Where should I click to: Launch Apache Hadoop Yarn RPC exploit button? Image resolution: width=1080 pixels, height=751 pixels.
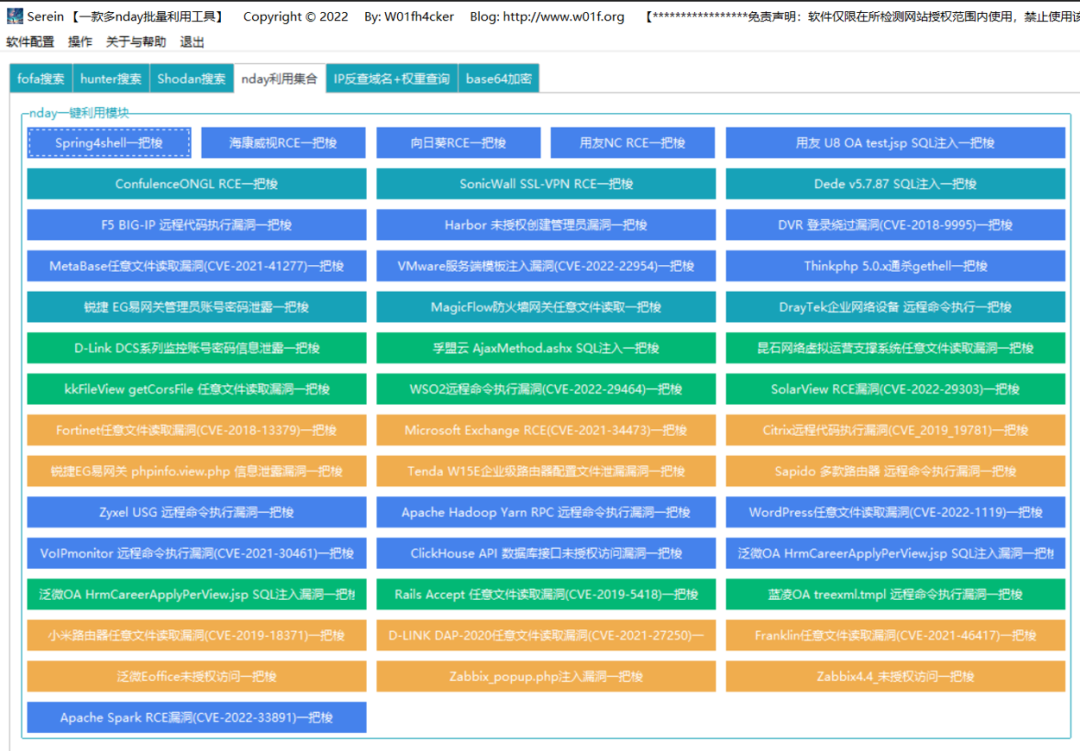[x=546, y=512]
